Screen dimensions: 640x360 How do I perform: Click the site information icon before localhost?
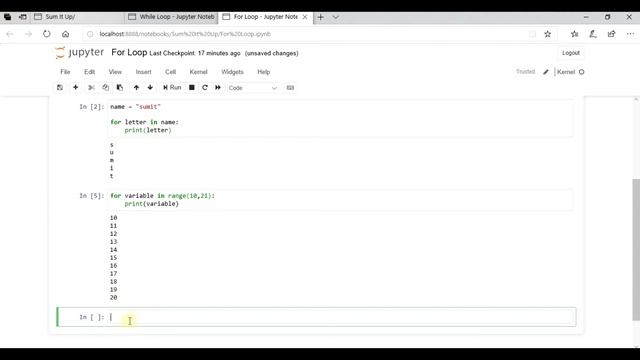(90, 34)
